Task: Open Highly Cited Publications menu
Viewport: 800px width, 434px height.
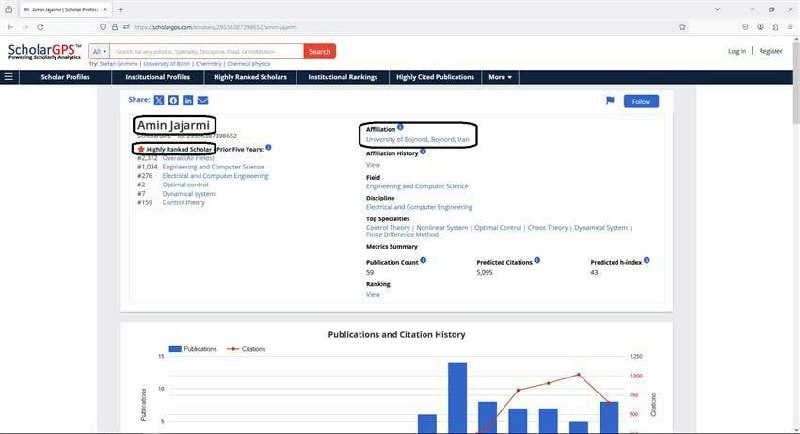Action: pyautogui.click(x=435, y=77)
